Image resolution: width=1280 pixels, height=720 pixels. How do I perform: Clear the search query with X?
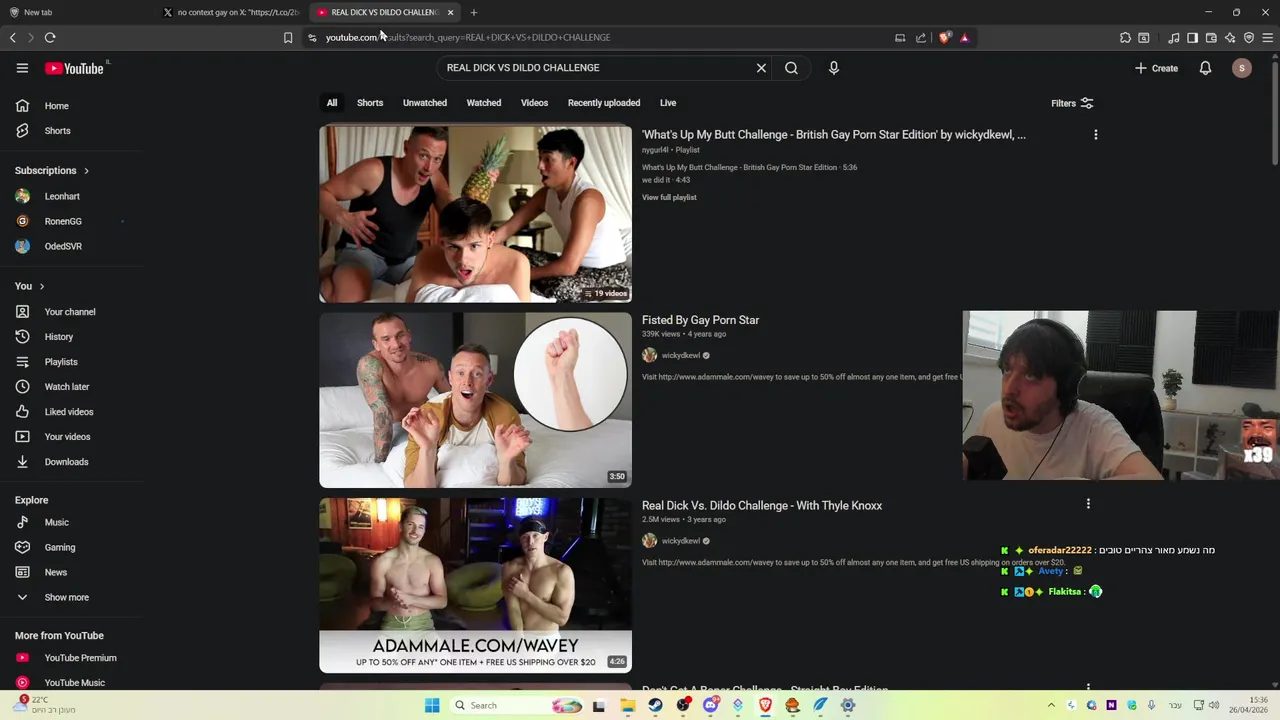point(761,68)
